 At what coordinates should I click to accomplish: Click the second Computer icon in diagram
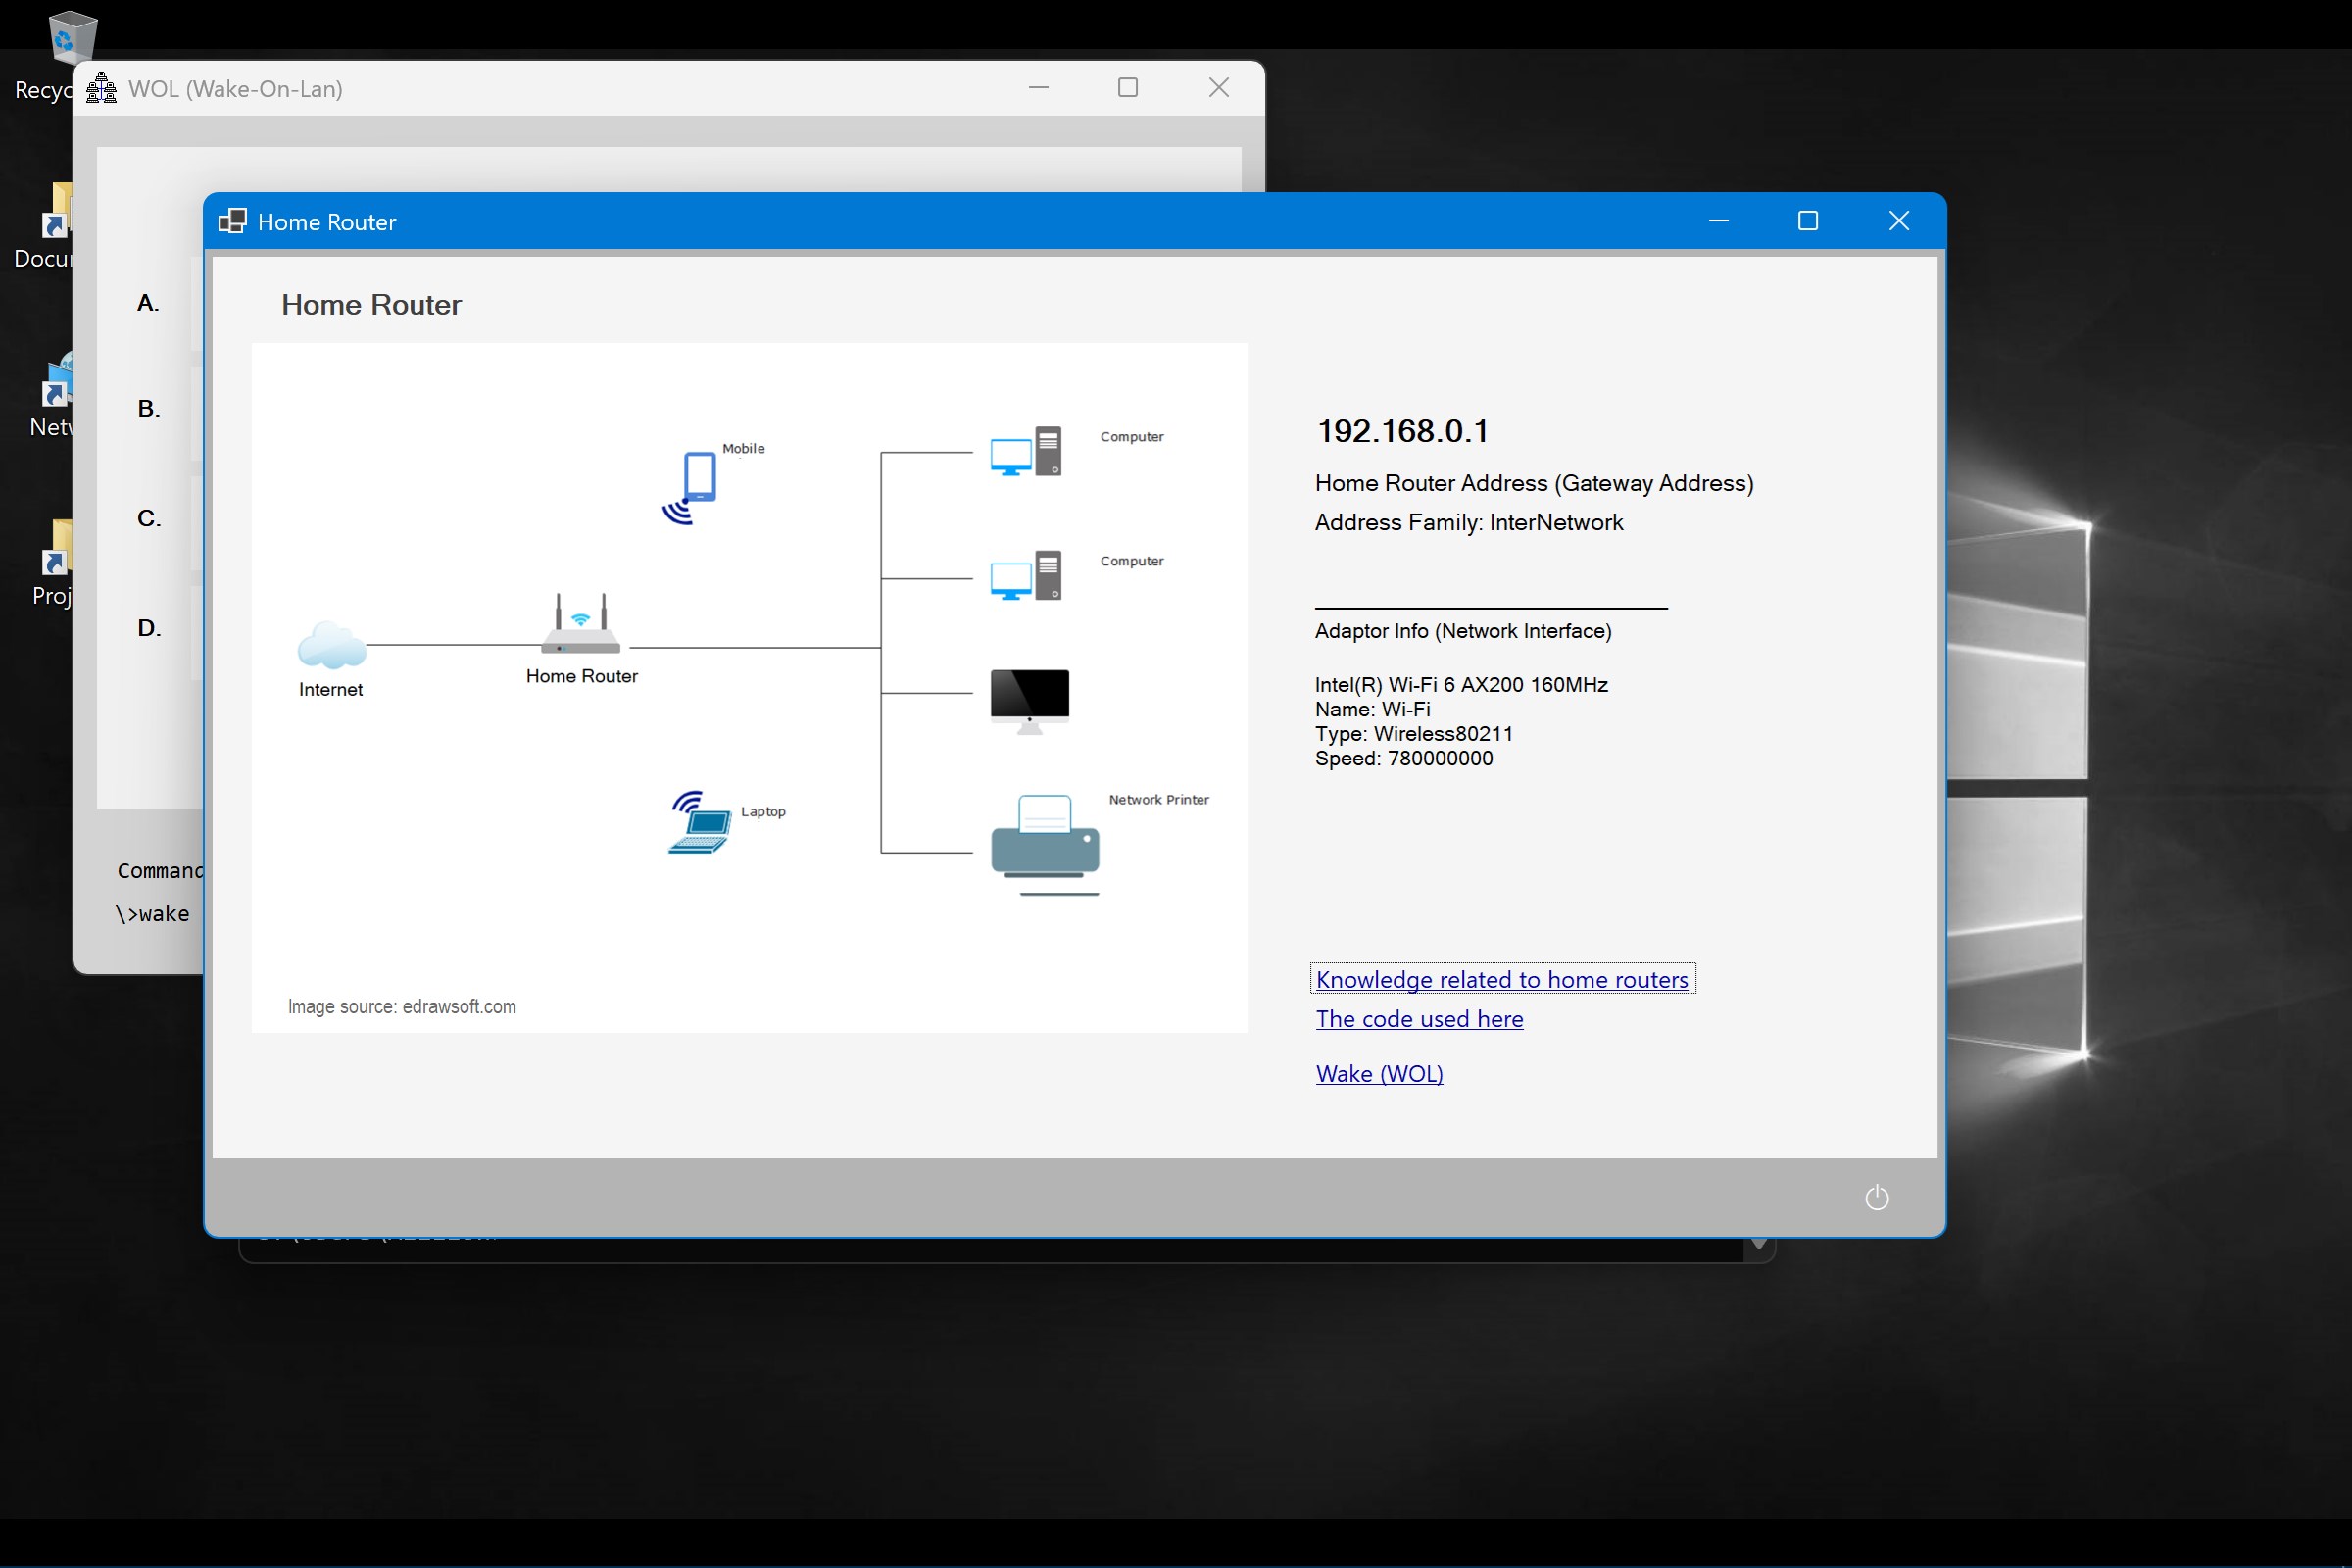pyautogui.click(x=1025, y=576)
